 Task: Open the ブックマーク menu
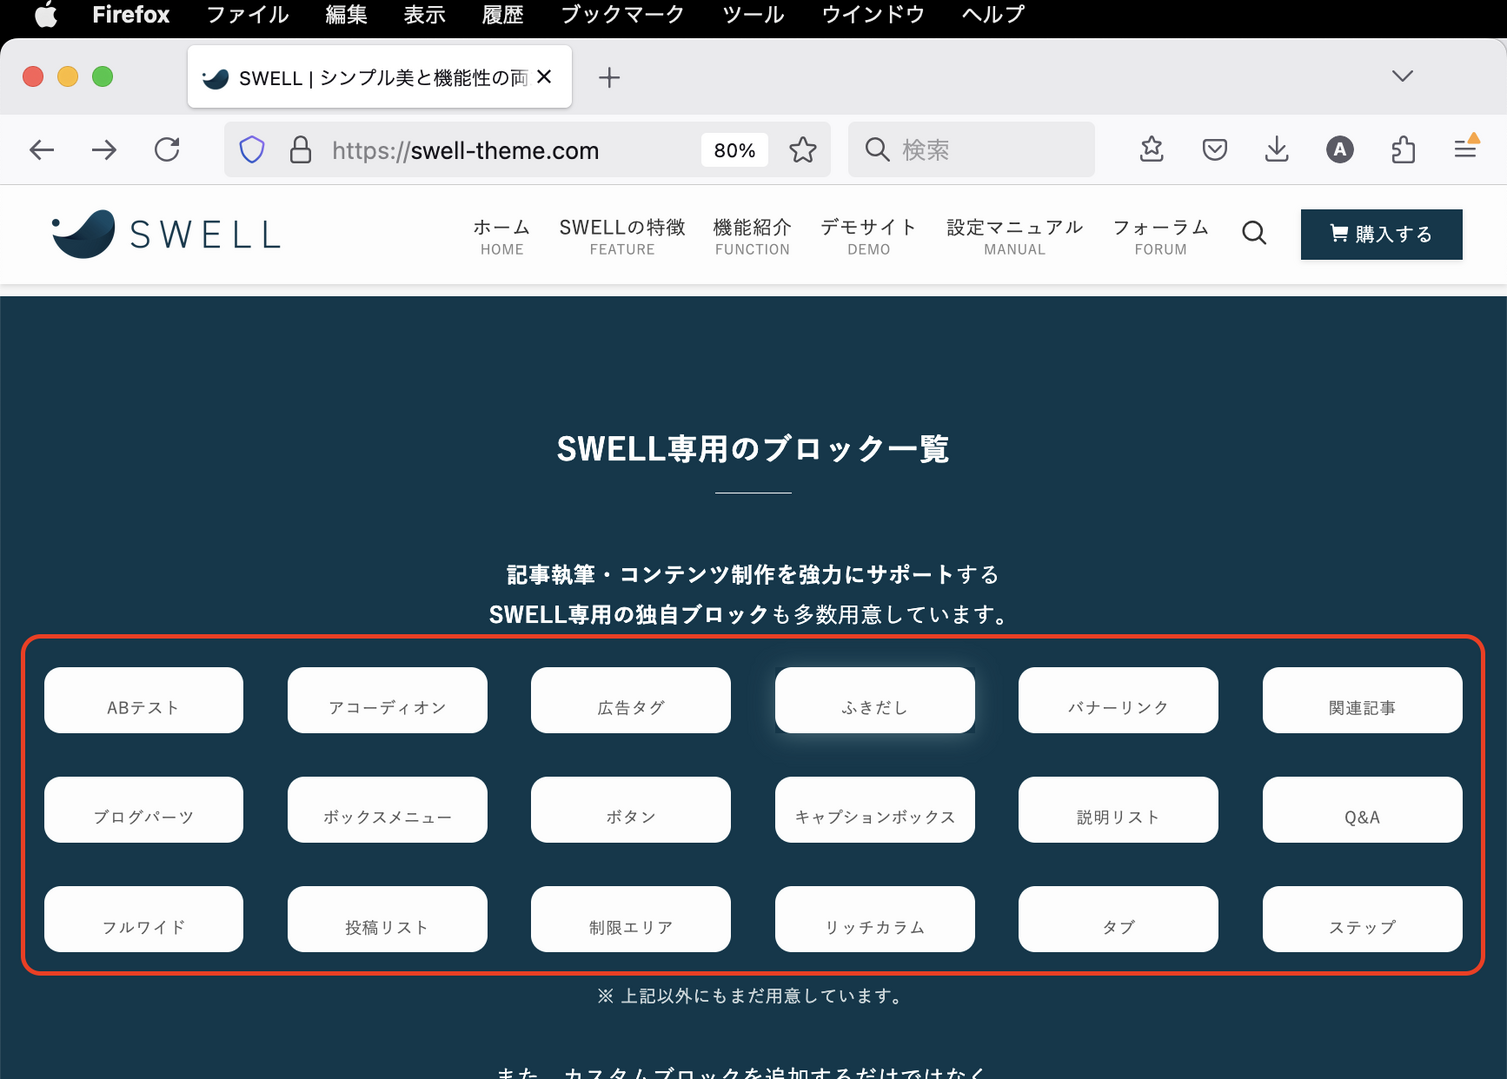pos(622,15)
